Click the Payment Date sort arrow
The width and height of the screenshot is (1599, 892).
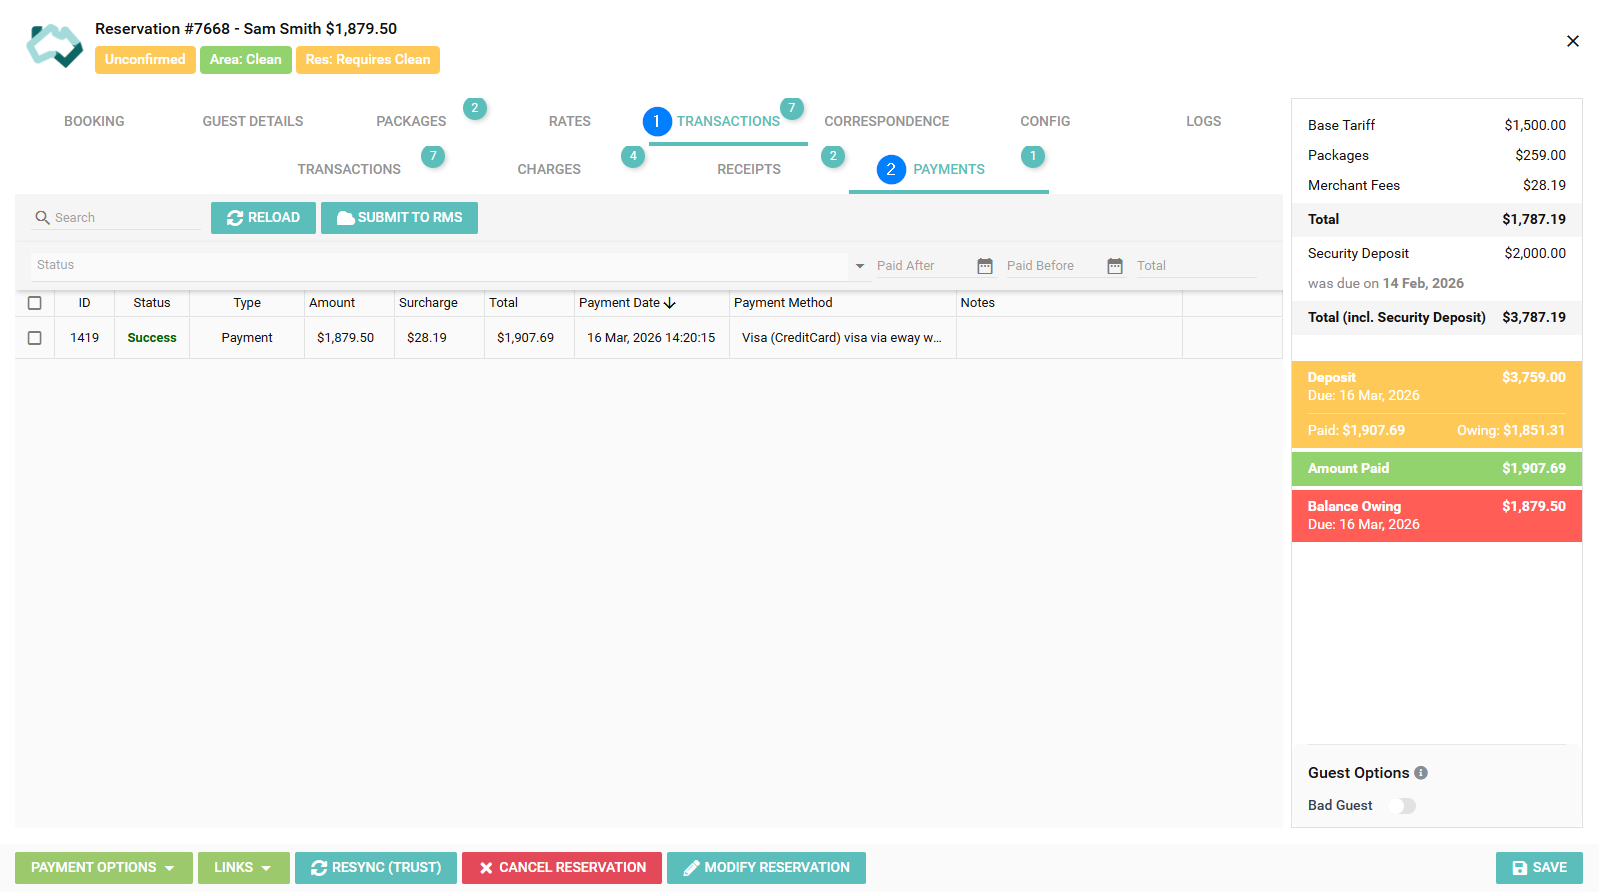(x=670, y=303)
